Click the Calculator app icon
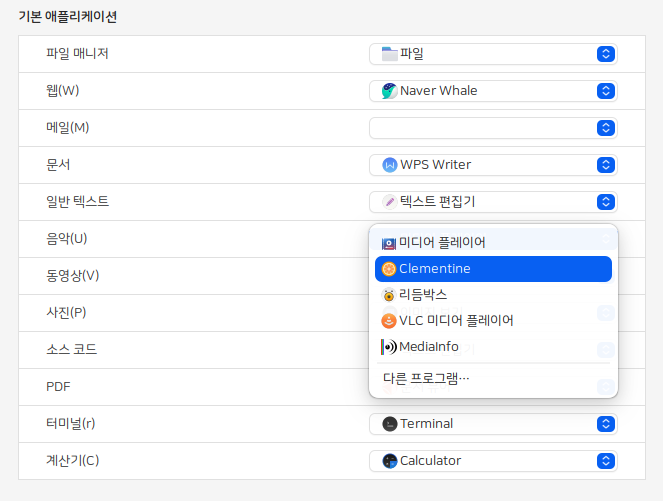Image resolution: width=663 pixels, height=501 pixels. (x=389, y=461)
